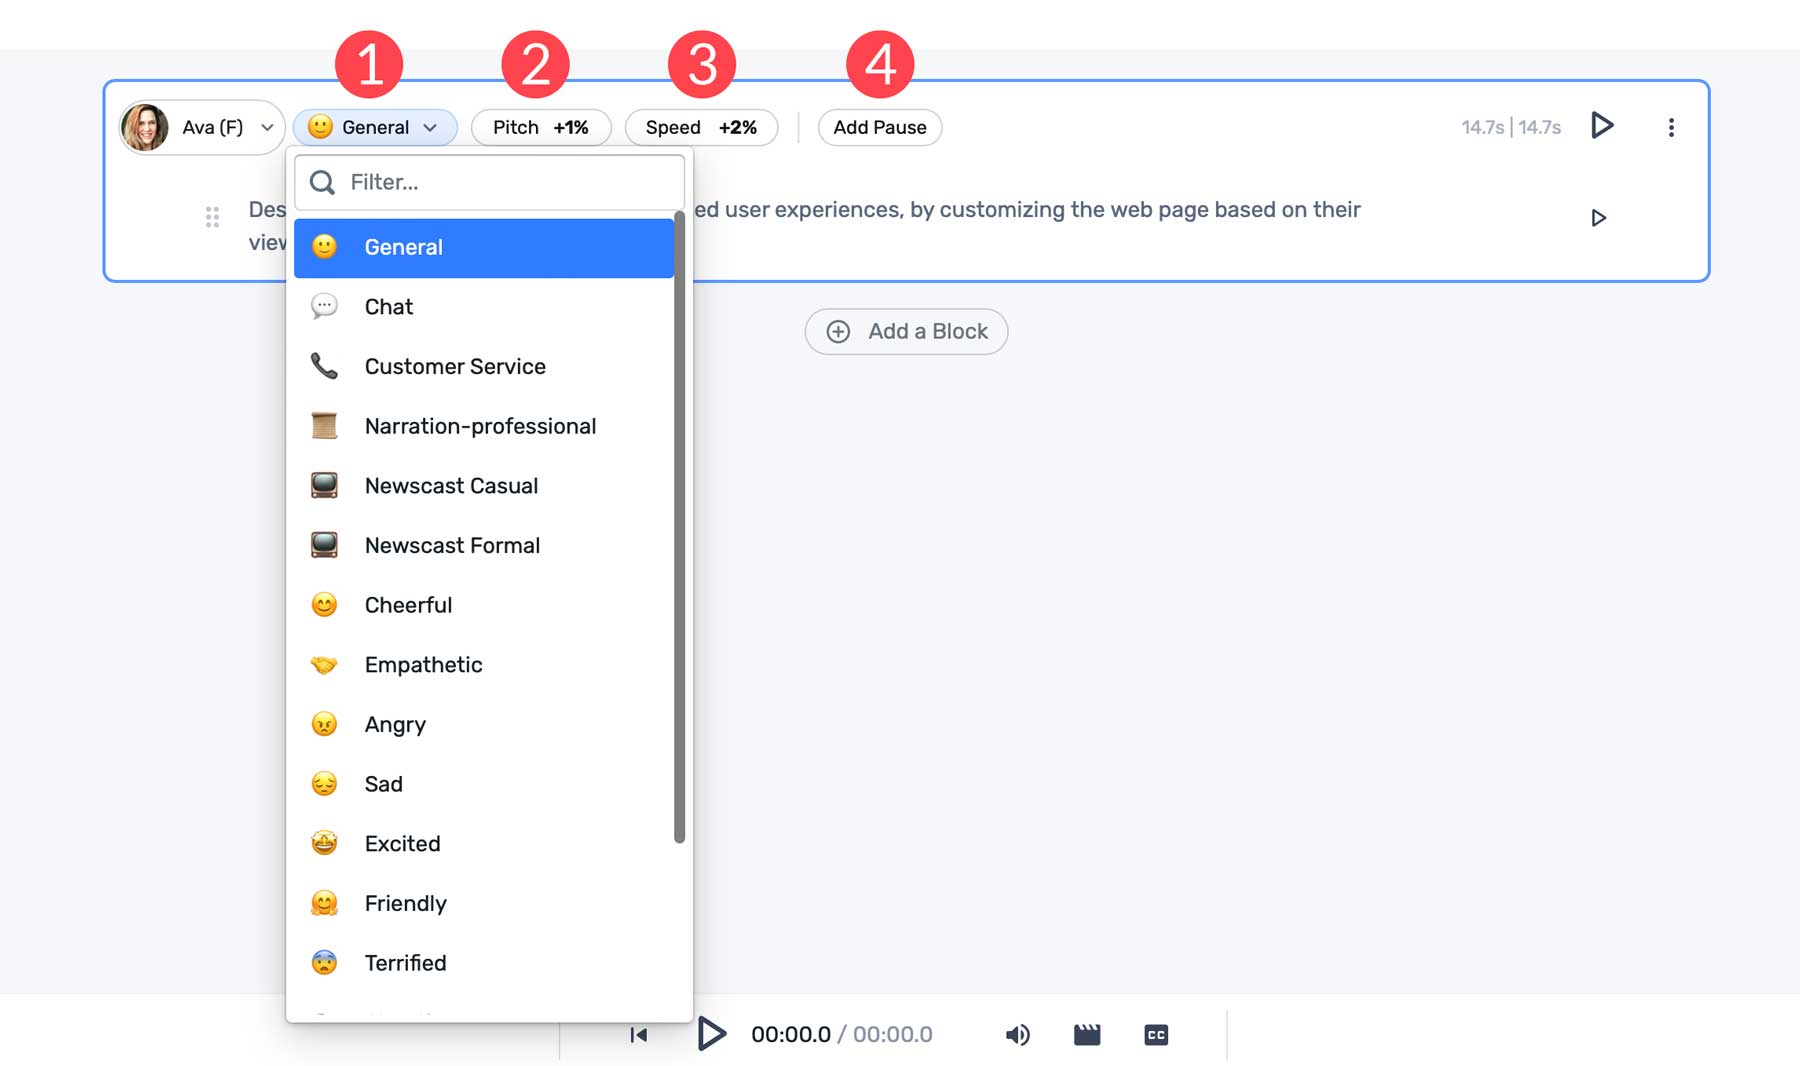The width and height of the screenshot is (1800, 1066).
Task: Click the Customer Service phone icon
Action: pyautogui.click(x=324, y=366)
